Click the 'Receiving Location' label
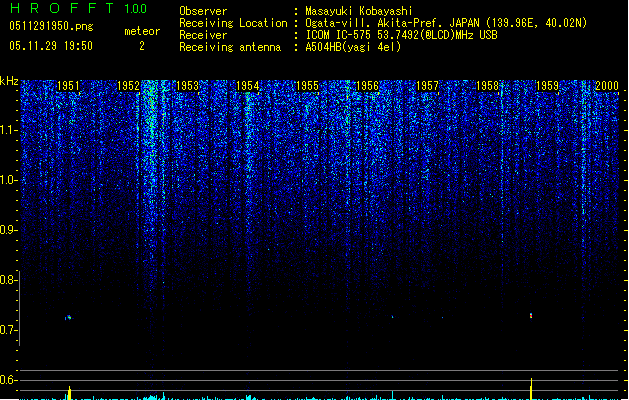Viewport: 629px width, 400px height. point(233,23)
